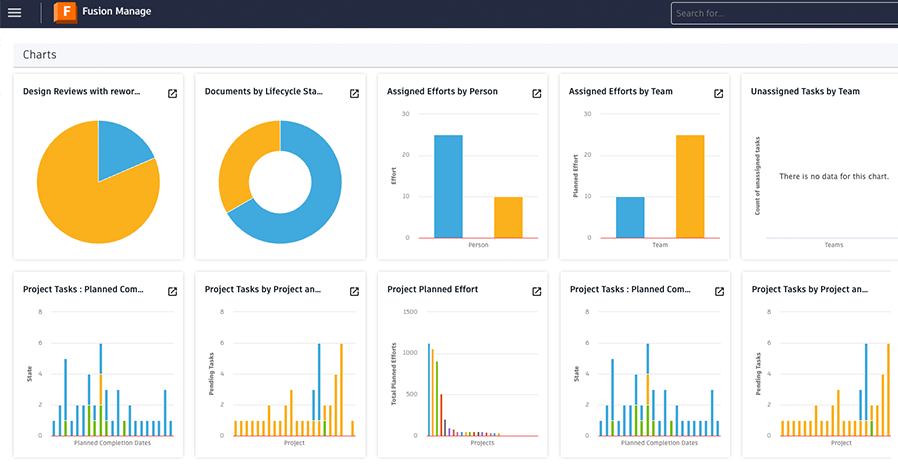Click the Unassigned Tasks by Team chart title

tap(805, 92)
